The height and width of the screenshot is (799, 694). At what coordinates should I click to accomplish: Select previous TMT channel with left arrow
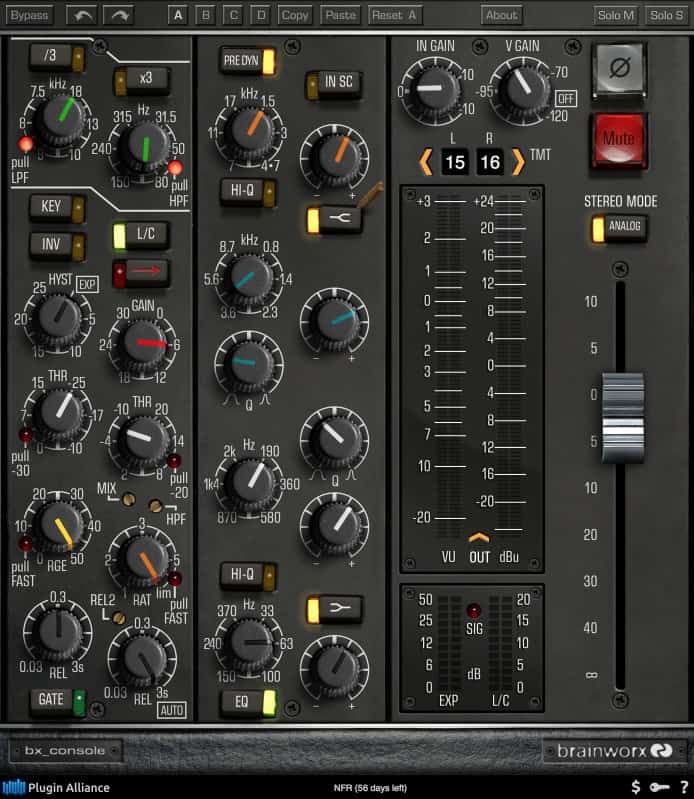tap(426, 162)
